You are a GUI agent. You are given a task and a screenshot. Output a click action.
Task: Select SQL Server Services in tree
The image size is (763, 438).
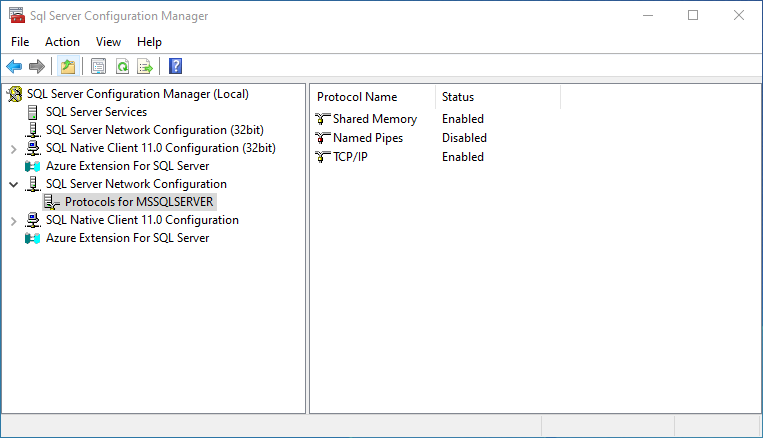[96, 112]
